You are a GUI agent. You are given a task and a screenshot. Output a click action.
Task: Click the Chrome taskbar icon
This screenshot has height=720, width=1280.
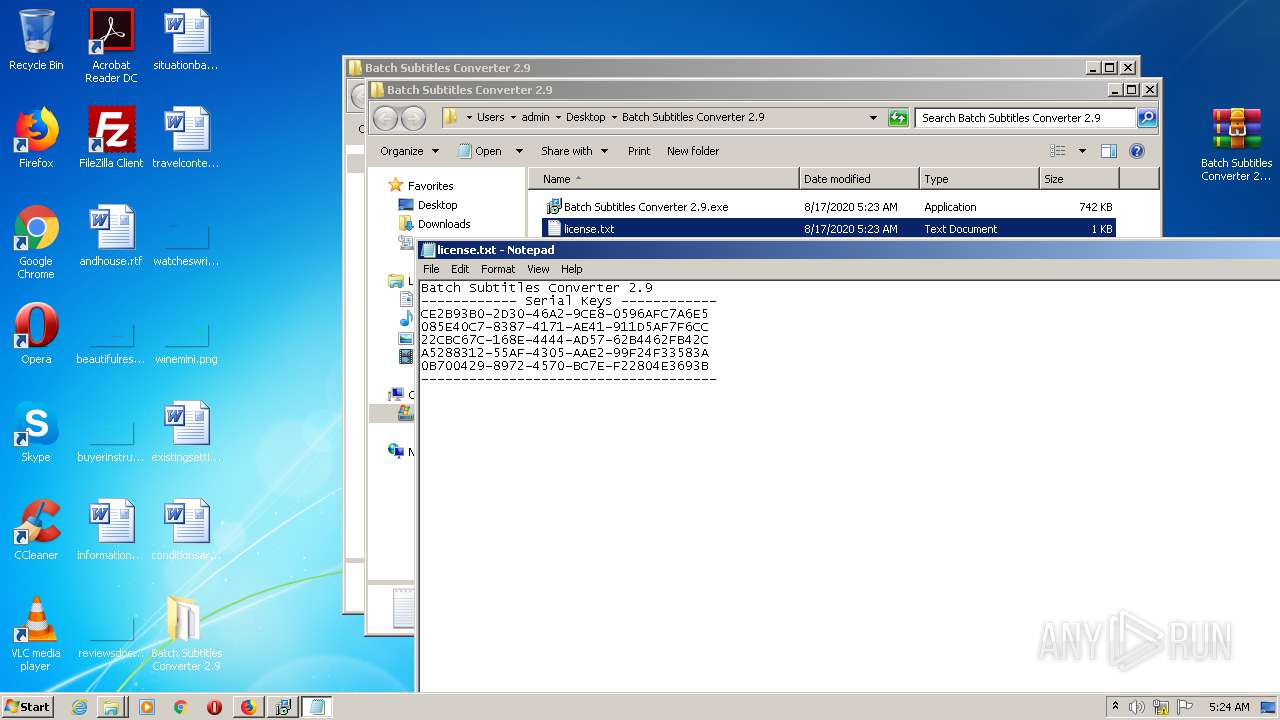click(x=181, y=707)
